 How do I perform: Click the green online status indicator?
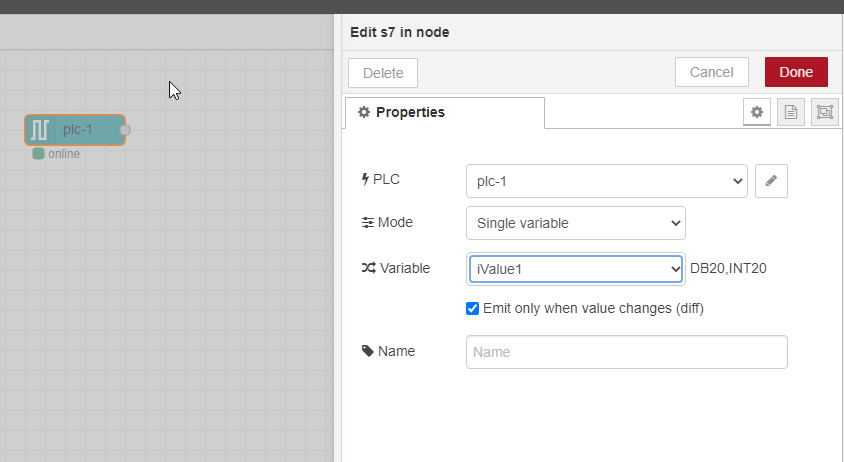(x=38, y=153)
